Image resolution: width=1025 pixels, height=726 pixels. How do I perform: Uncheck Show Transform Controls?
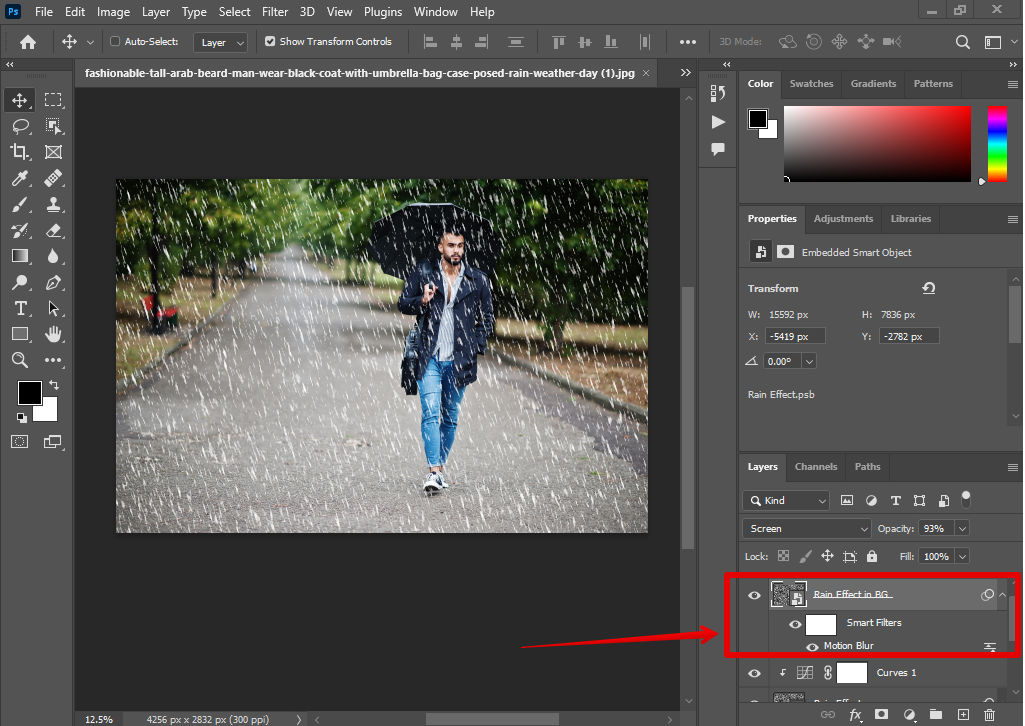click(x=270, y=41)
